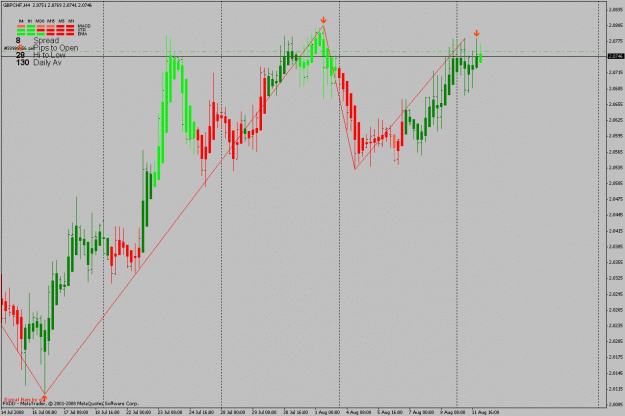Click the STR signal bar under M5
Image resolution: width=625 pixels, height=416 pixels.
tap(60, 30)
